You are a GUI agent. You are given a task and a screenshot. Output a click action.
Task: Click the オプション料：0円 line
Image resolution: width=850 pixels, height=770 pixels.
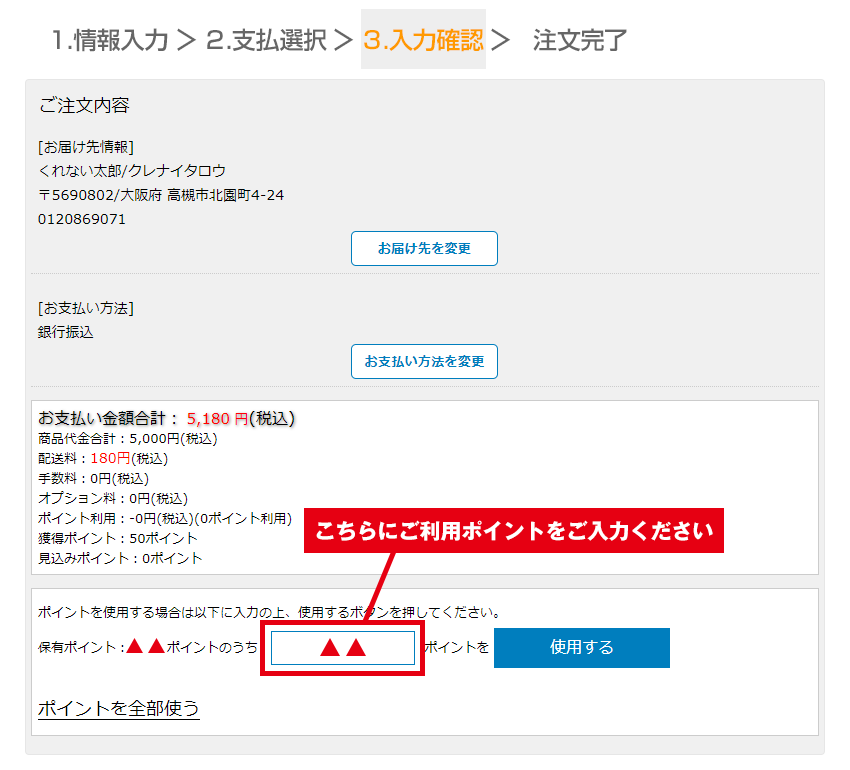point(113,499)
